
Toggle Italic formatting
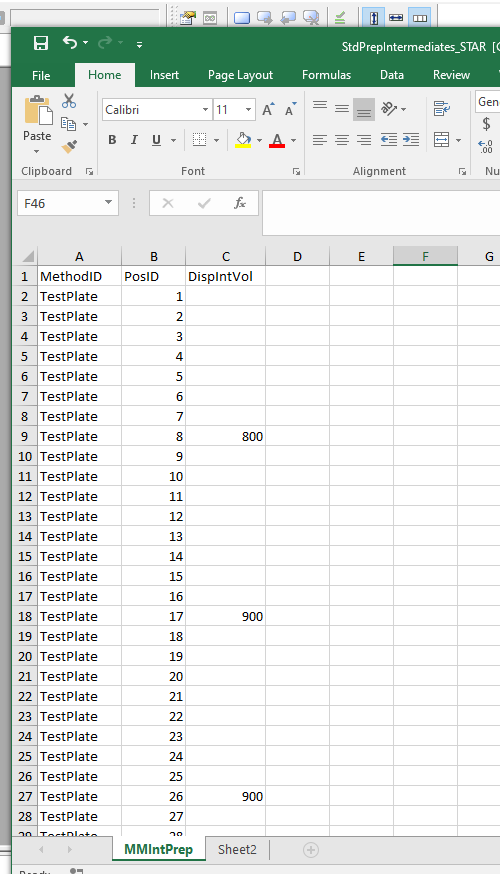pos(134,140)
